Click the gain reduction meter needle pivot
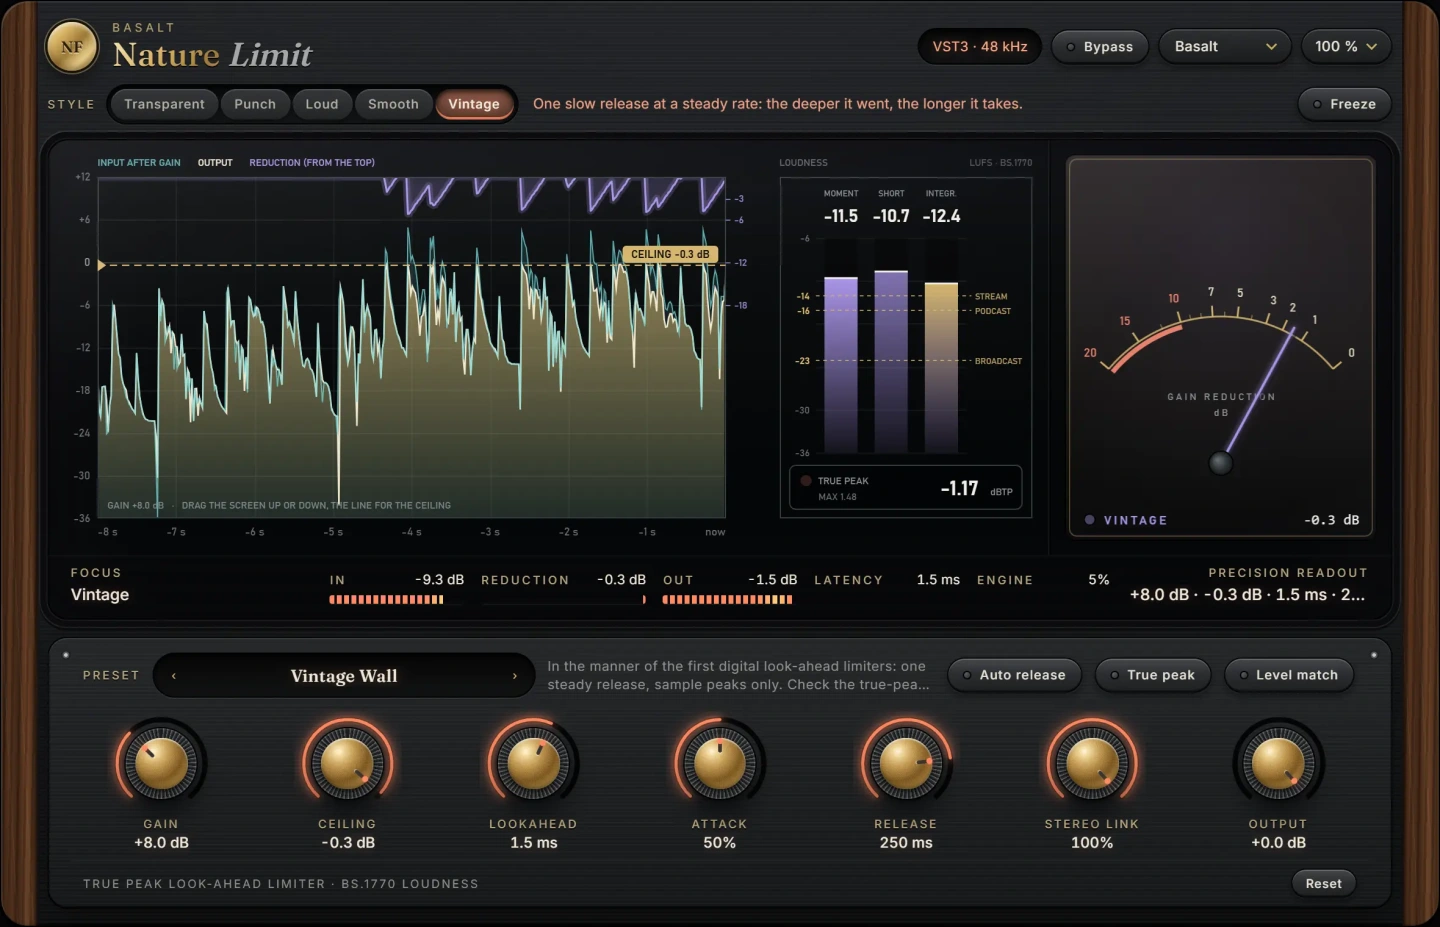1440x927 pixels. pos(1220,463)
